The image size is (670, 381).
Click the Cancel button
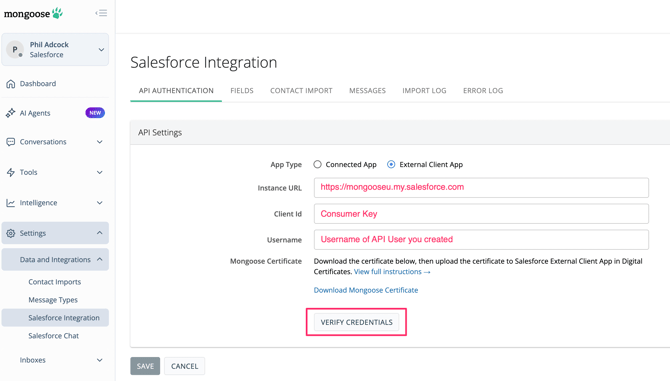pos(185,366)
